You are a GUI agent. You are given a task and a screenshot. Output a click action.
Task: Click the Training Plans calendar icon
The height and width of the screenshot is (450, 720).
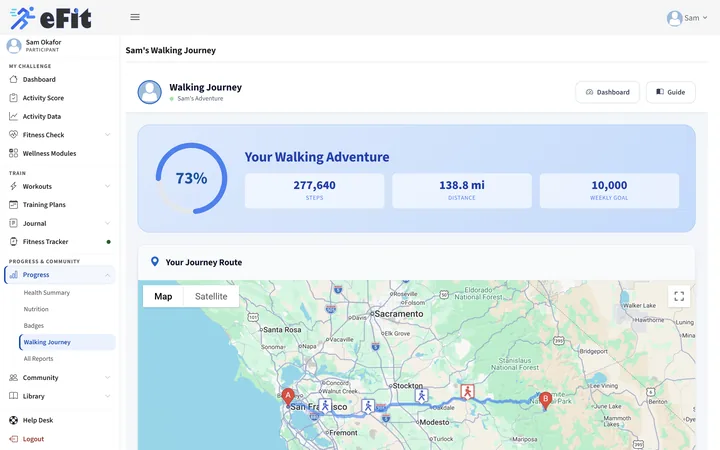pos(13,204)
